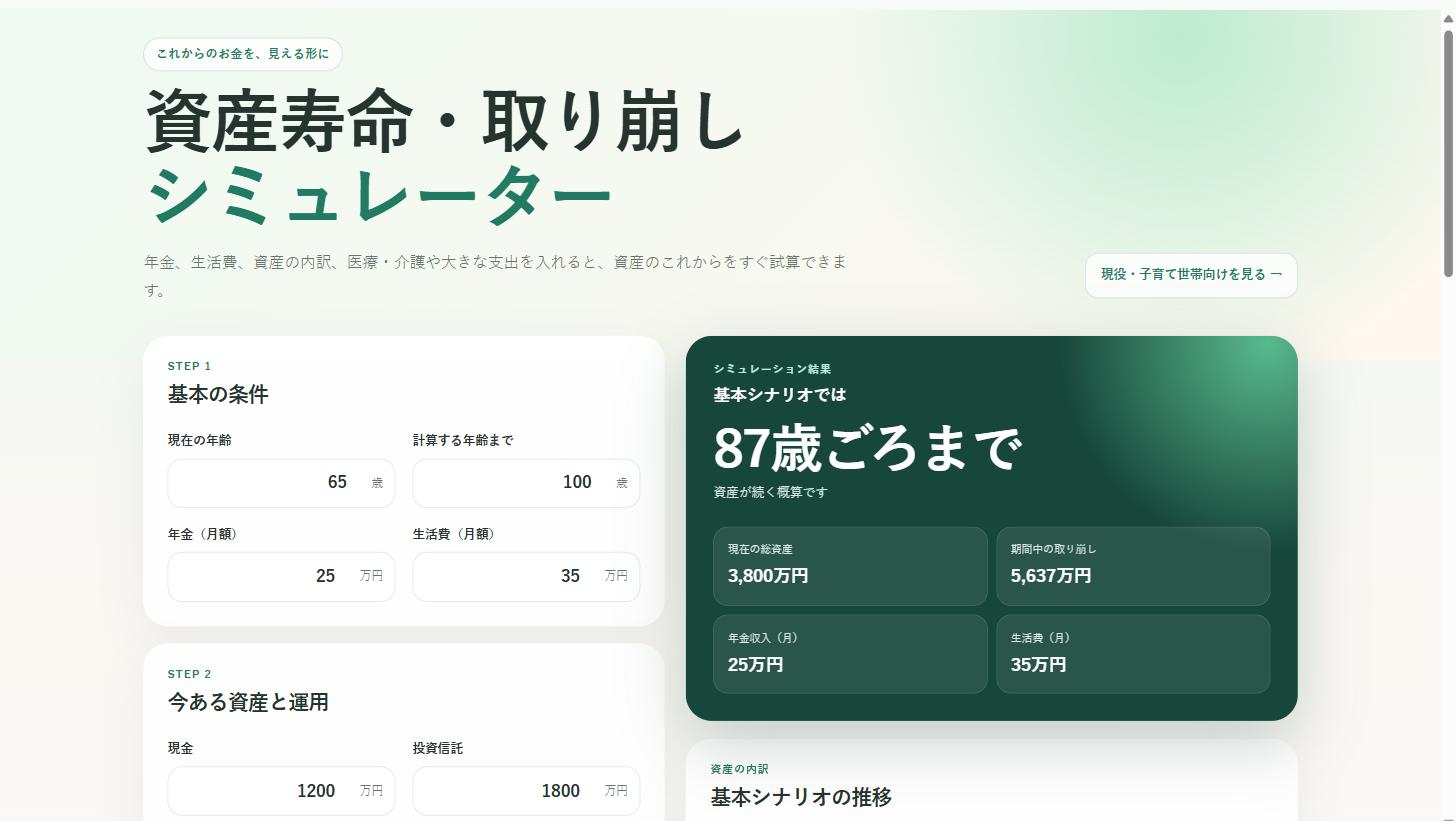Click the STEP 2 label
The width and height of the screenshot is (1456, 821).
[x=190, y=674]
